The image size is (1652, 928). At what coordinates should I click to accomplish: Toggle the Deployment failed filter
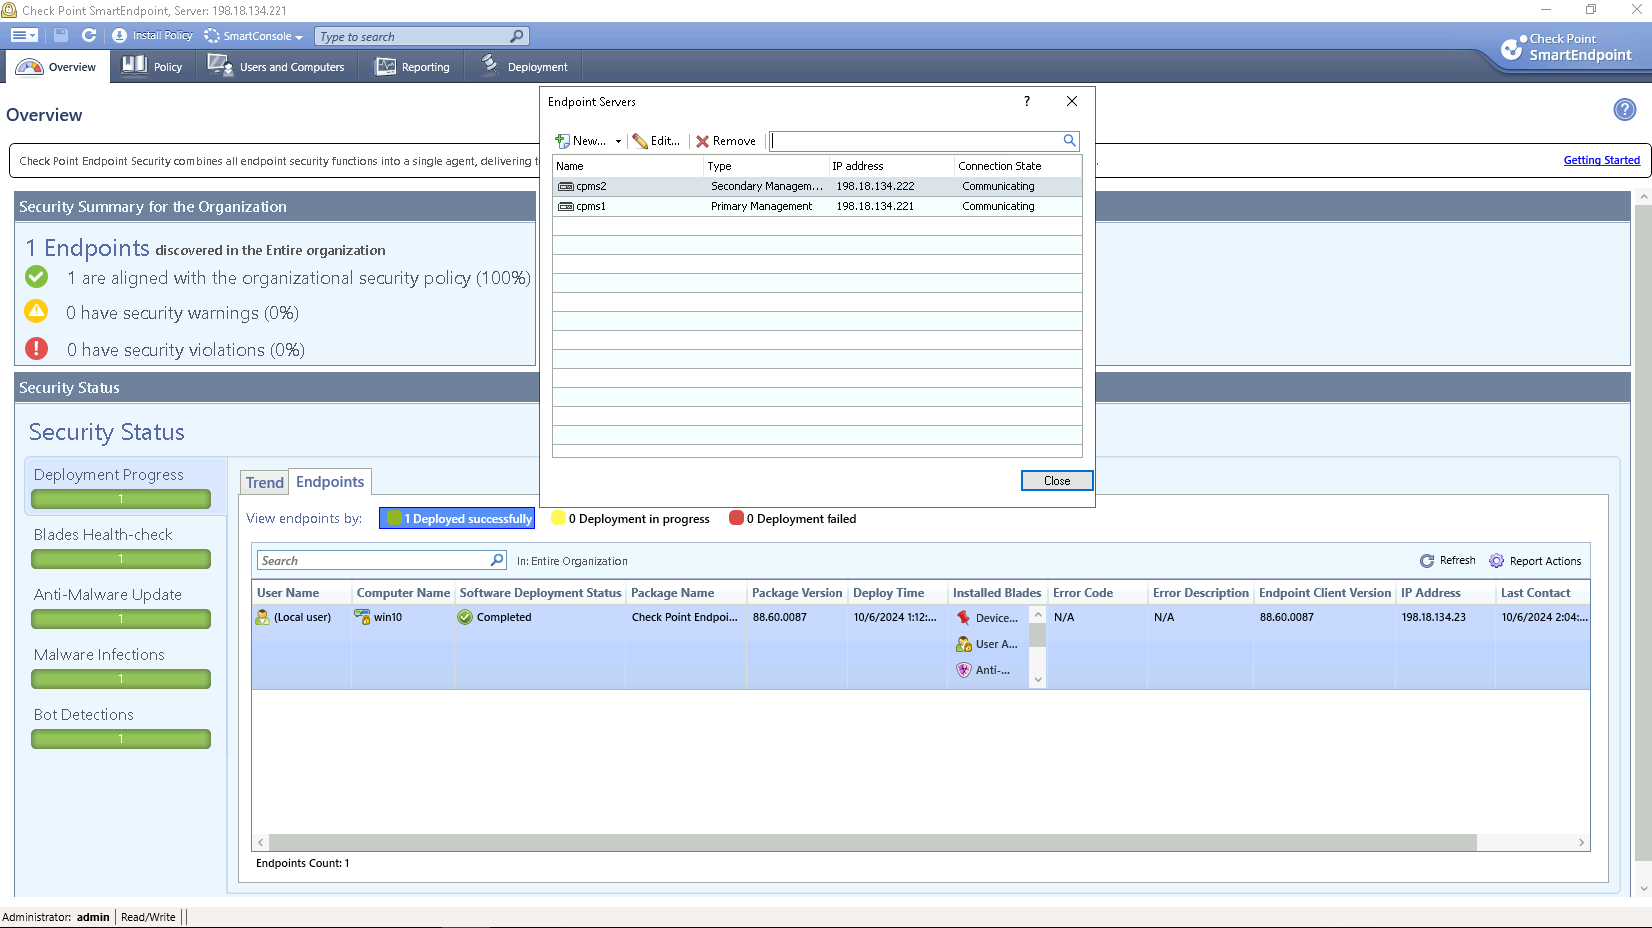click(x=793, y=518)
